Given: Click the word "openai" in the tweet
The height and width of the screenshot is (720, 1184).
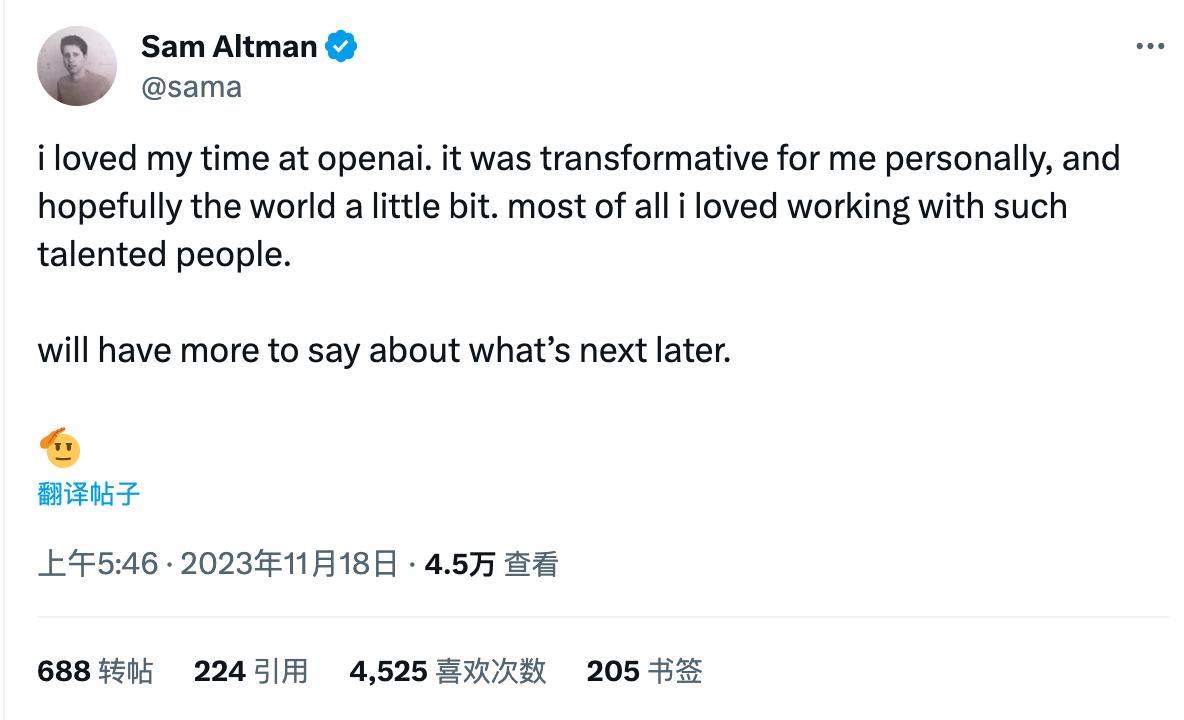Looking at the screenshot, I should (x=372, y=158).
